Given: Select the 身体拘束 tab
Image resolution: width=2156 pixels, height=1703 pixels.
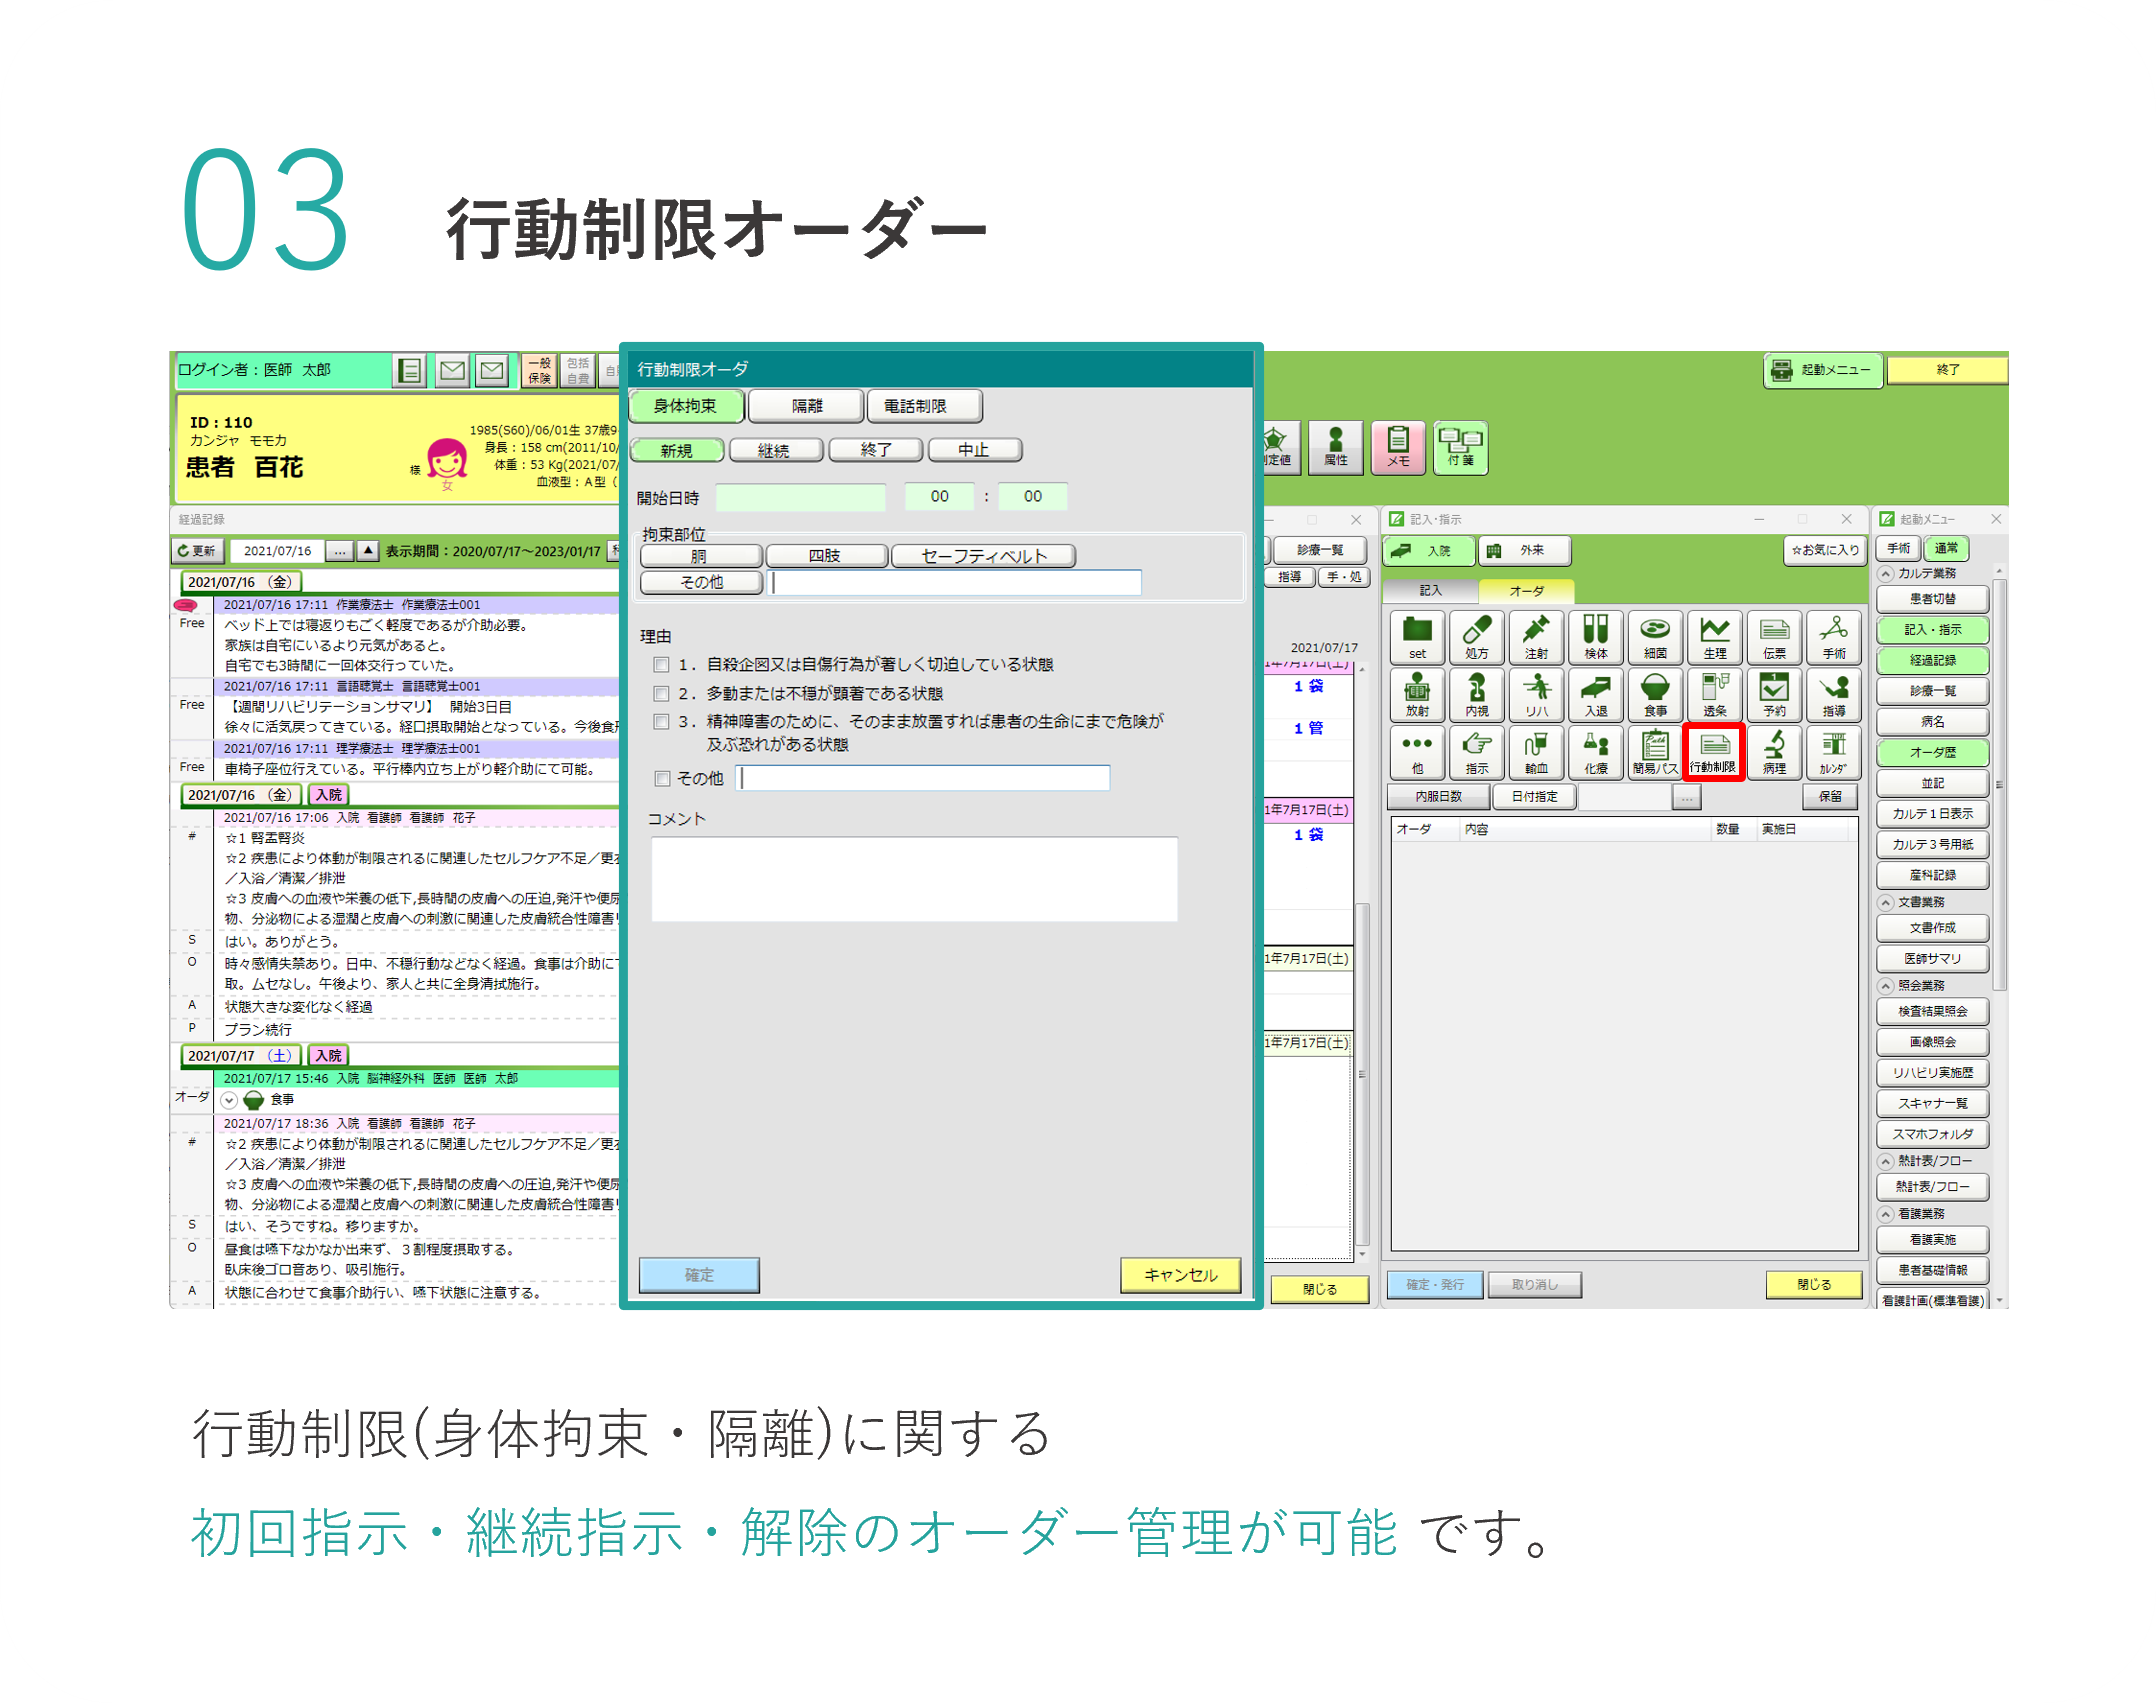Looking at the screenshot, I should [x=686, y=406].
